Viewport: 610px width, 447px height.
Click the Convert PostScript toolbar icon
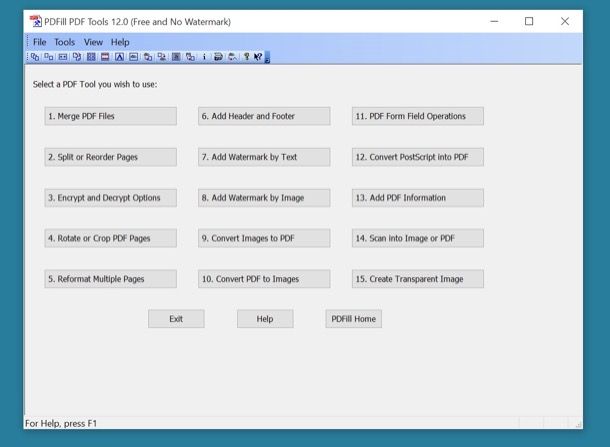[x=190, y=57]
